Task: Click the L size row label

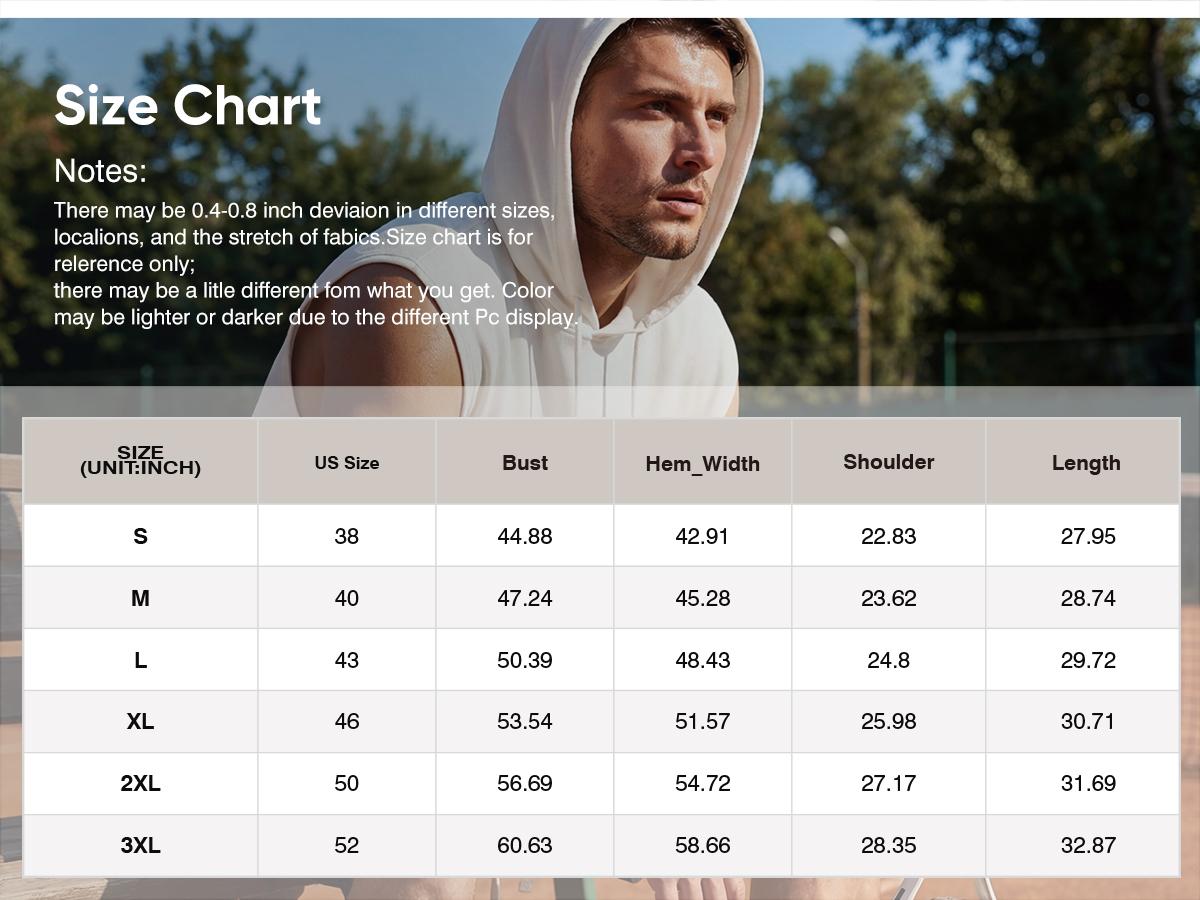Action: click(x=140, y=660)
